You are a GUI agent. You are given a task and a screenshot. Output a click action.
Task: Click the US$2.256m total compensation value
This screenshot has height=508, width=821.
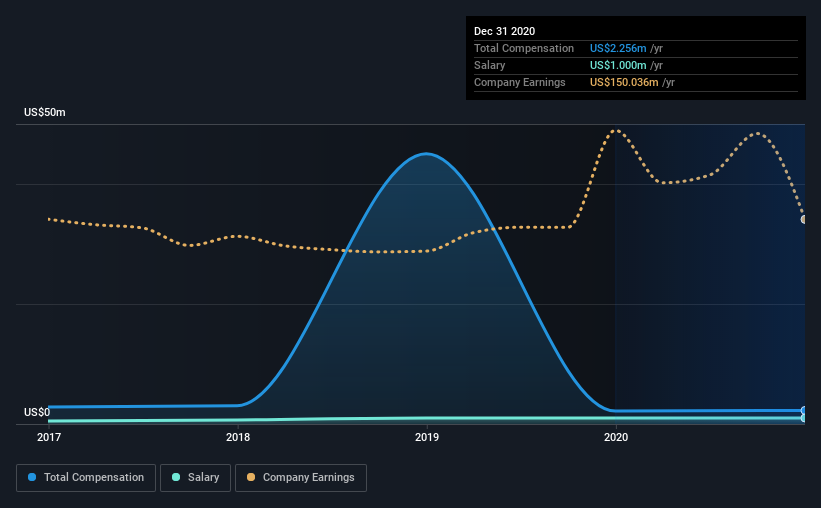coord(618,49)
